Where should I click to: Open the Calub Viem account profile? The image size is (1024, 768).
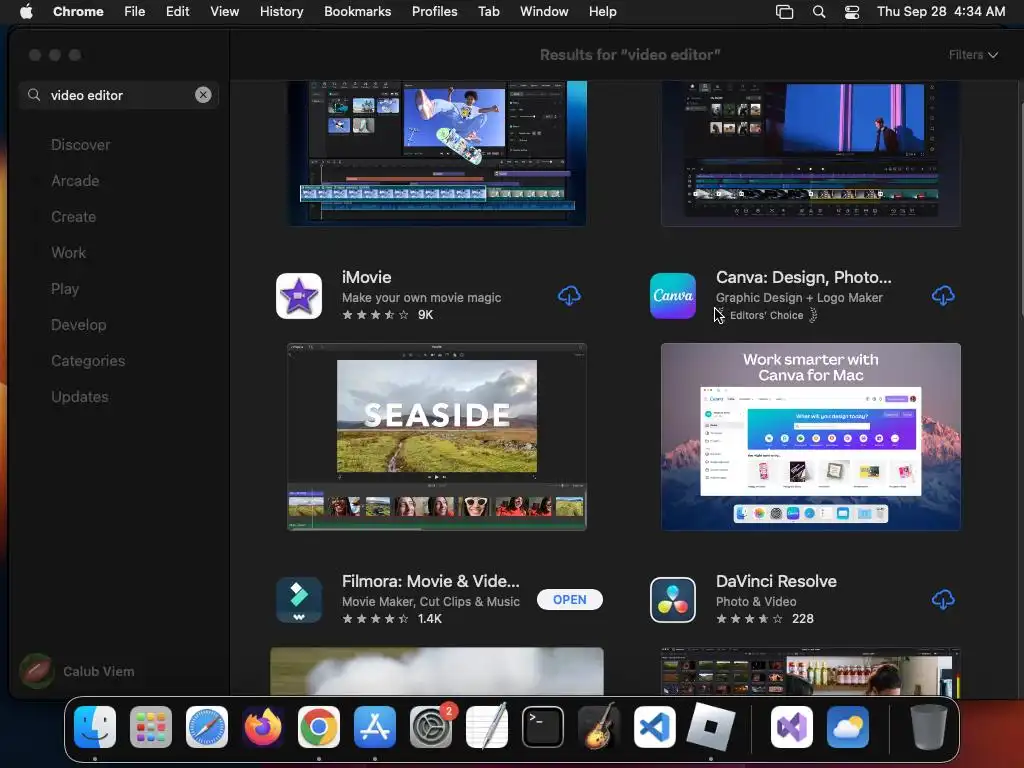click(x=77, y=671)
